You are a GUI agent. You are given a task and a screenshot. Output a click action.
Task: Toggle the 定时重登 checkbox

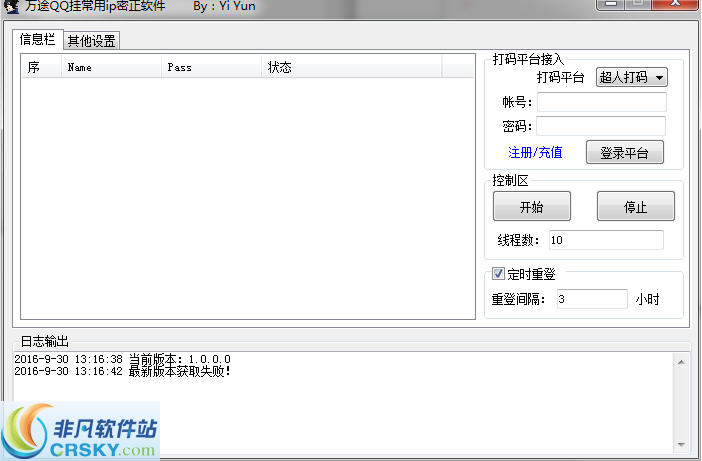click(x=498, y=273)
